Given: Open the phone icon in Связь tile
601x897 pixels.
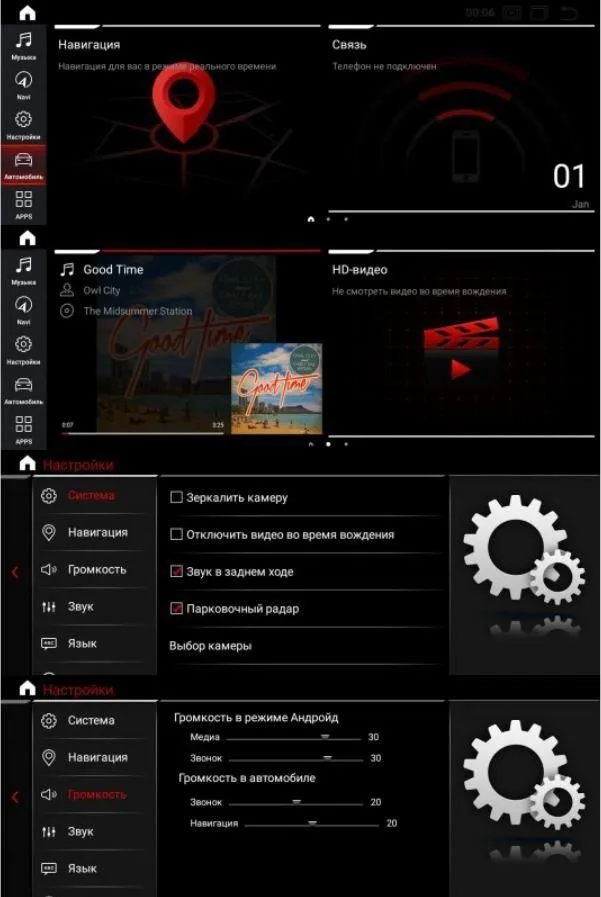Looking at the screenshot, I should [x=465, y=156].
